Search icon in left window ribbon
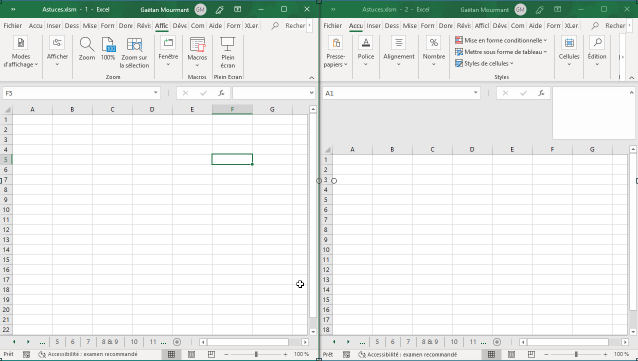The image size is (638, 361). [275, 26]
